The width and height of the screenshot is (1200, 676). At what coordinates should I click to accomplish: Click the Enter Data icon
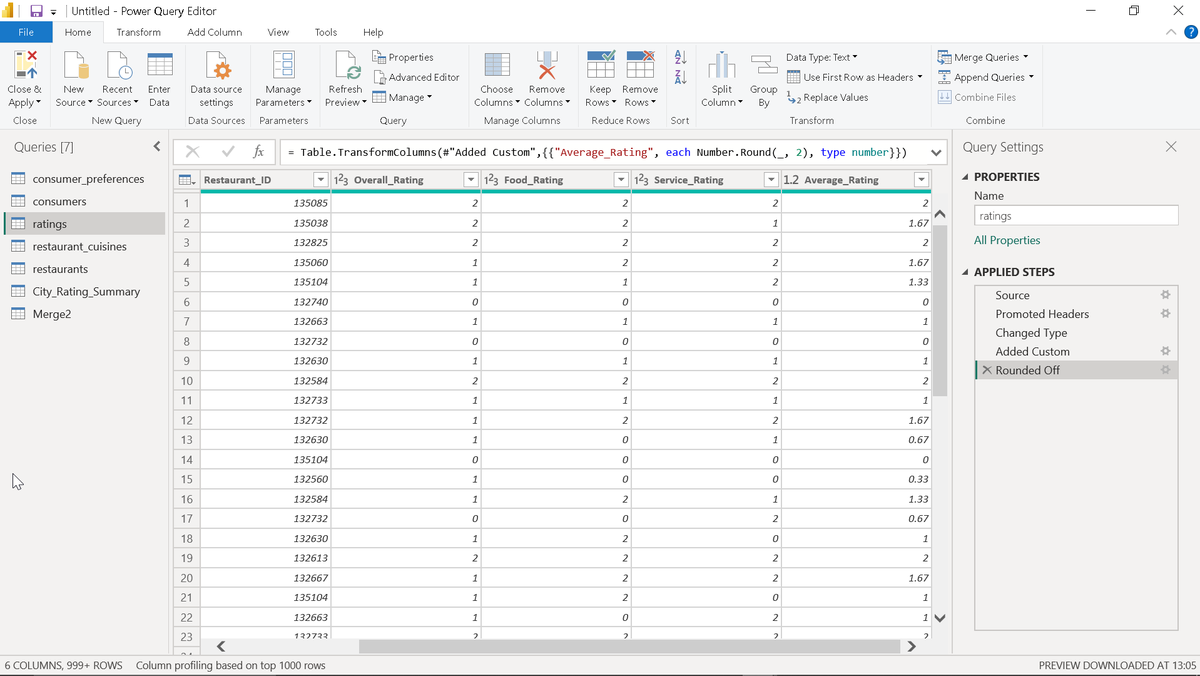tap(159, 65)
